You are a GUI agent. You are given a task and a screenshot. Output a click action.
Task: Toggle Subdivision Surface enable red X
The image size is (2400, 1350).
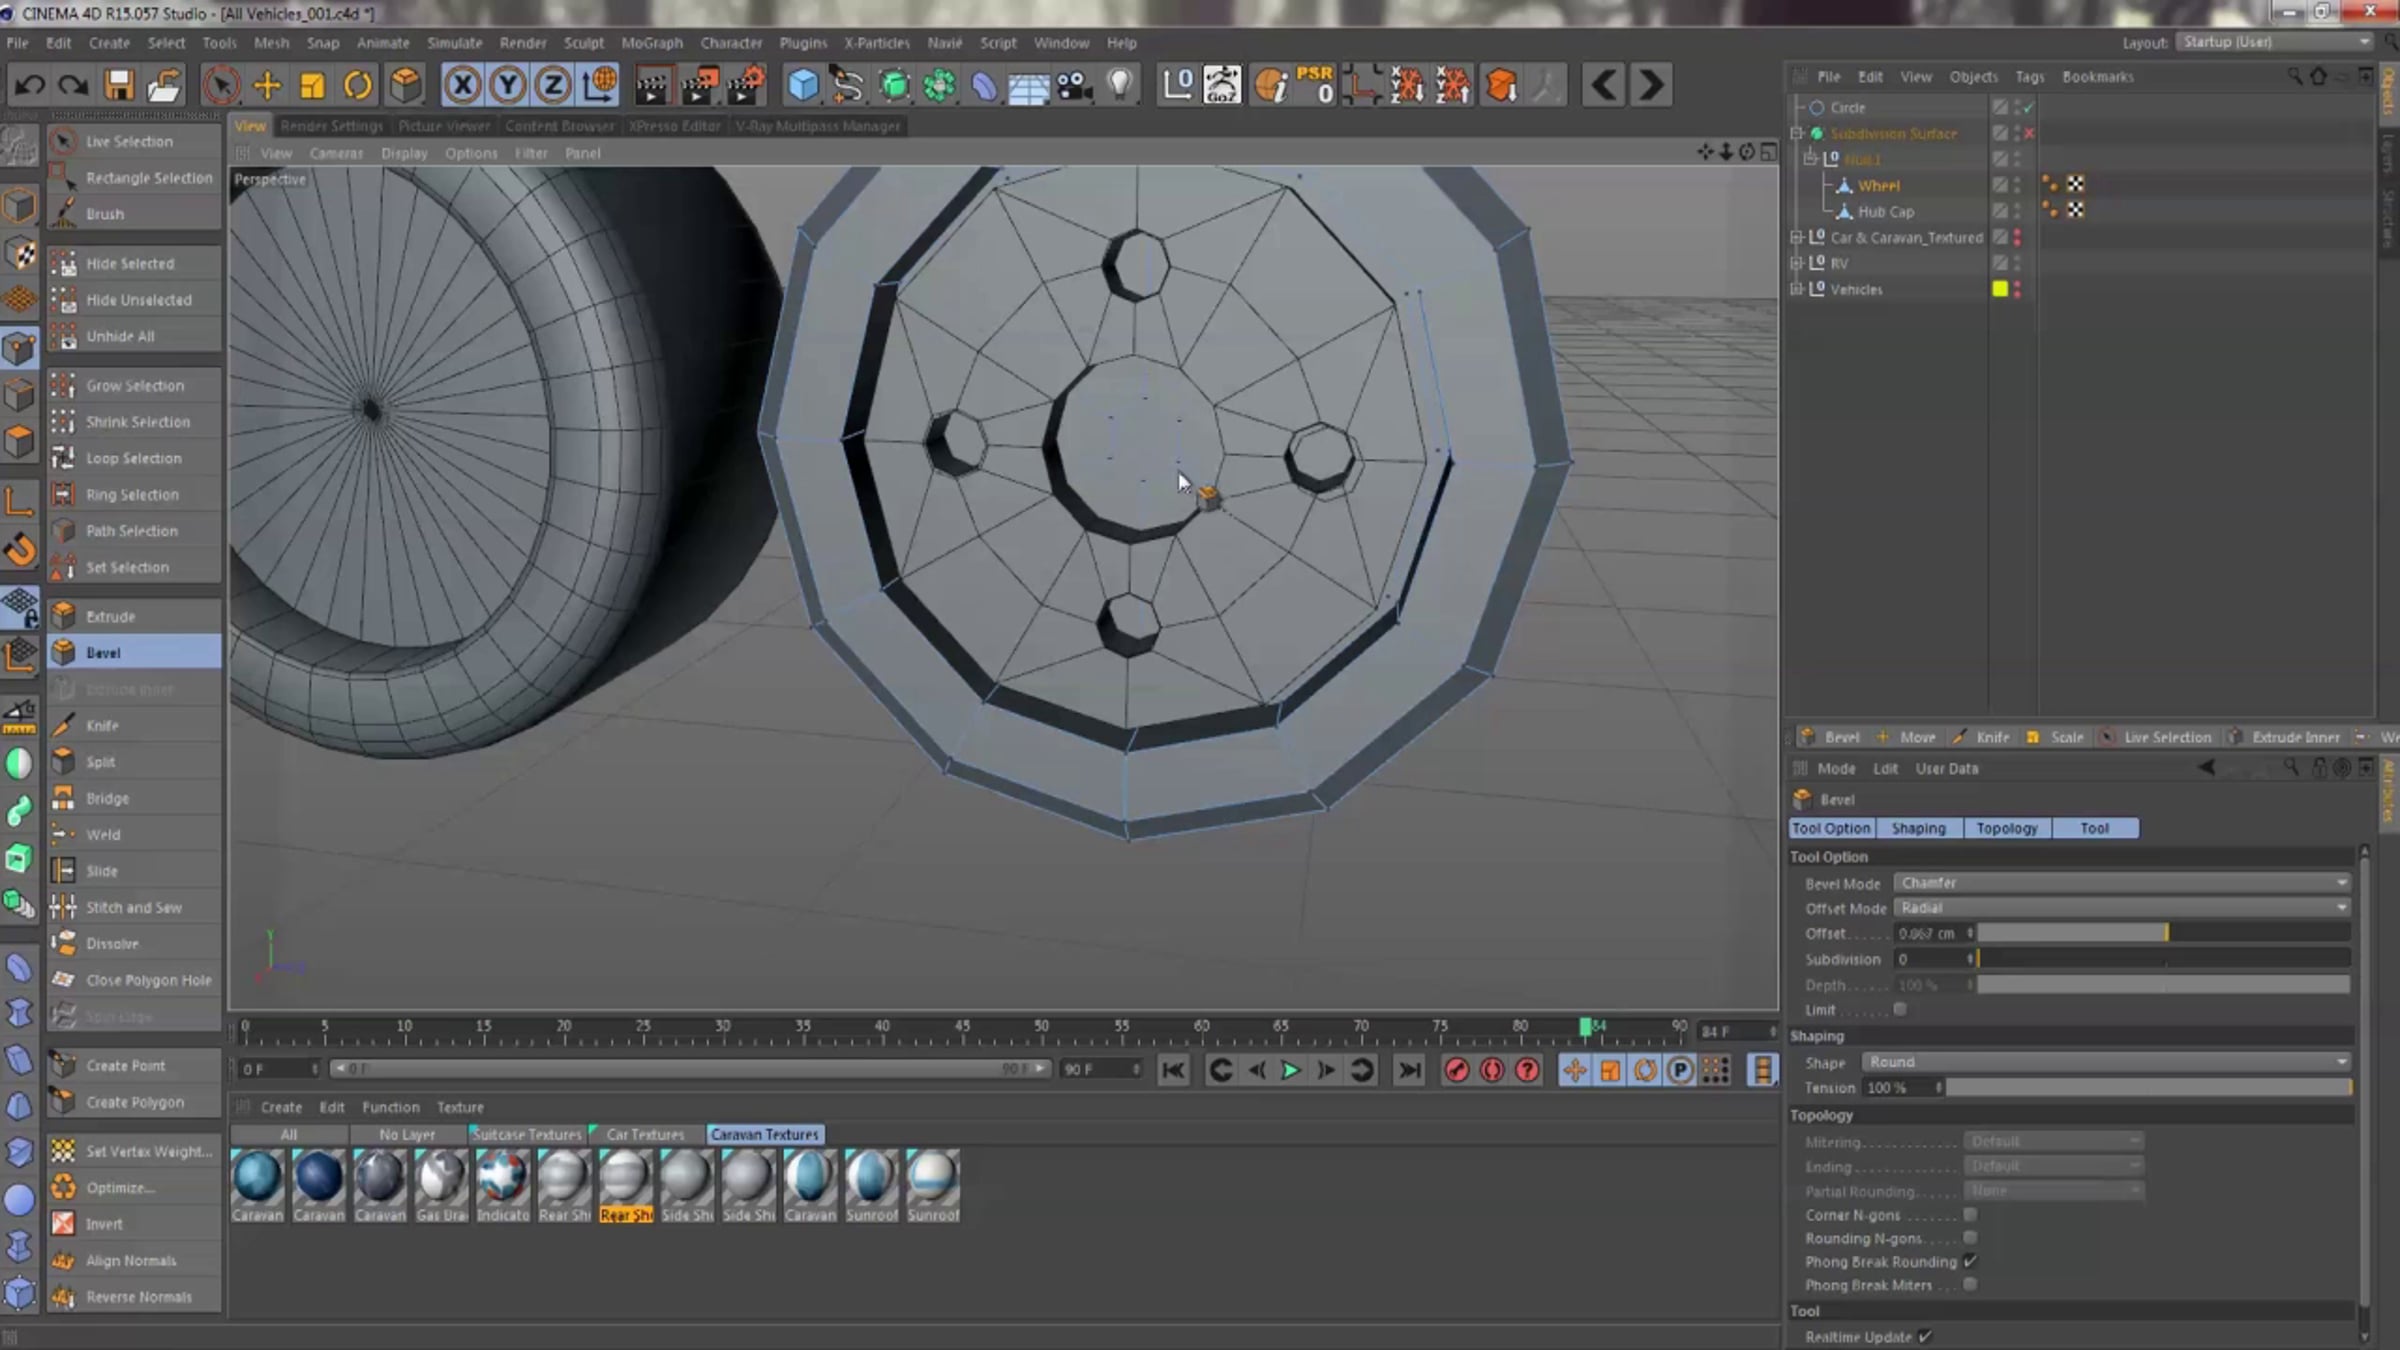pos(2029,133)
